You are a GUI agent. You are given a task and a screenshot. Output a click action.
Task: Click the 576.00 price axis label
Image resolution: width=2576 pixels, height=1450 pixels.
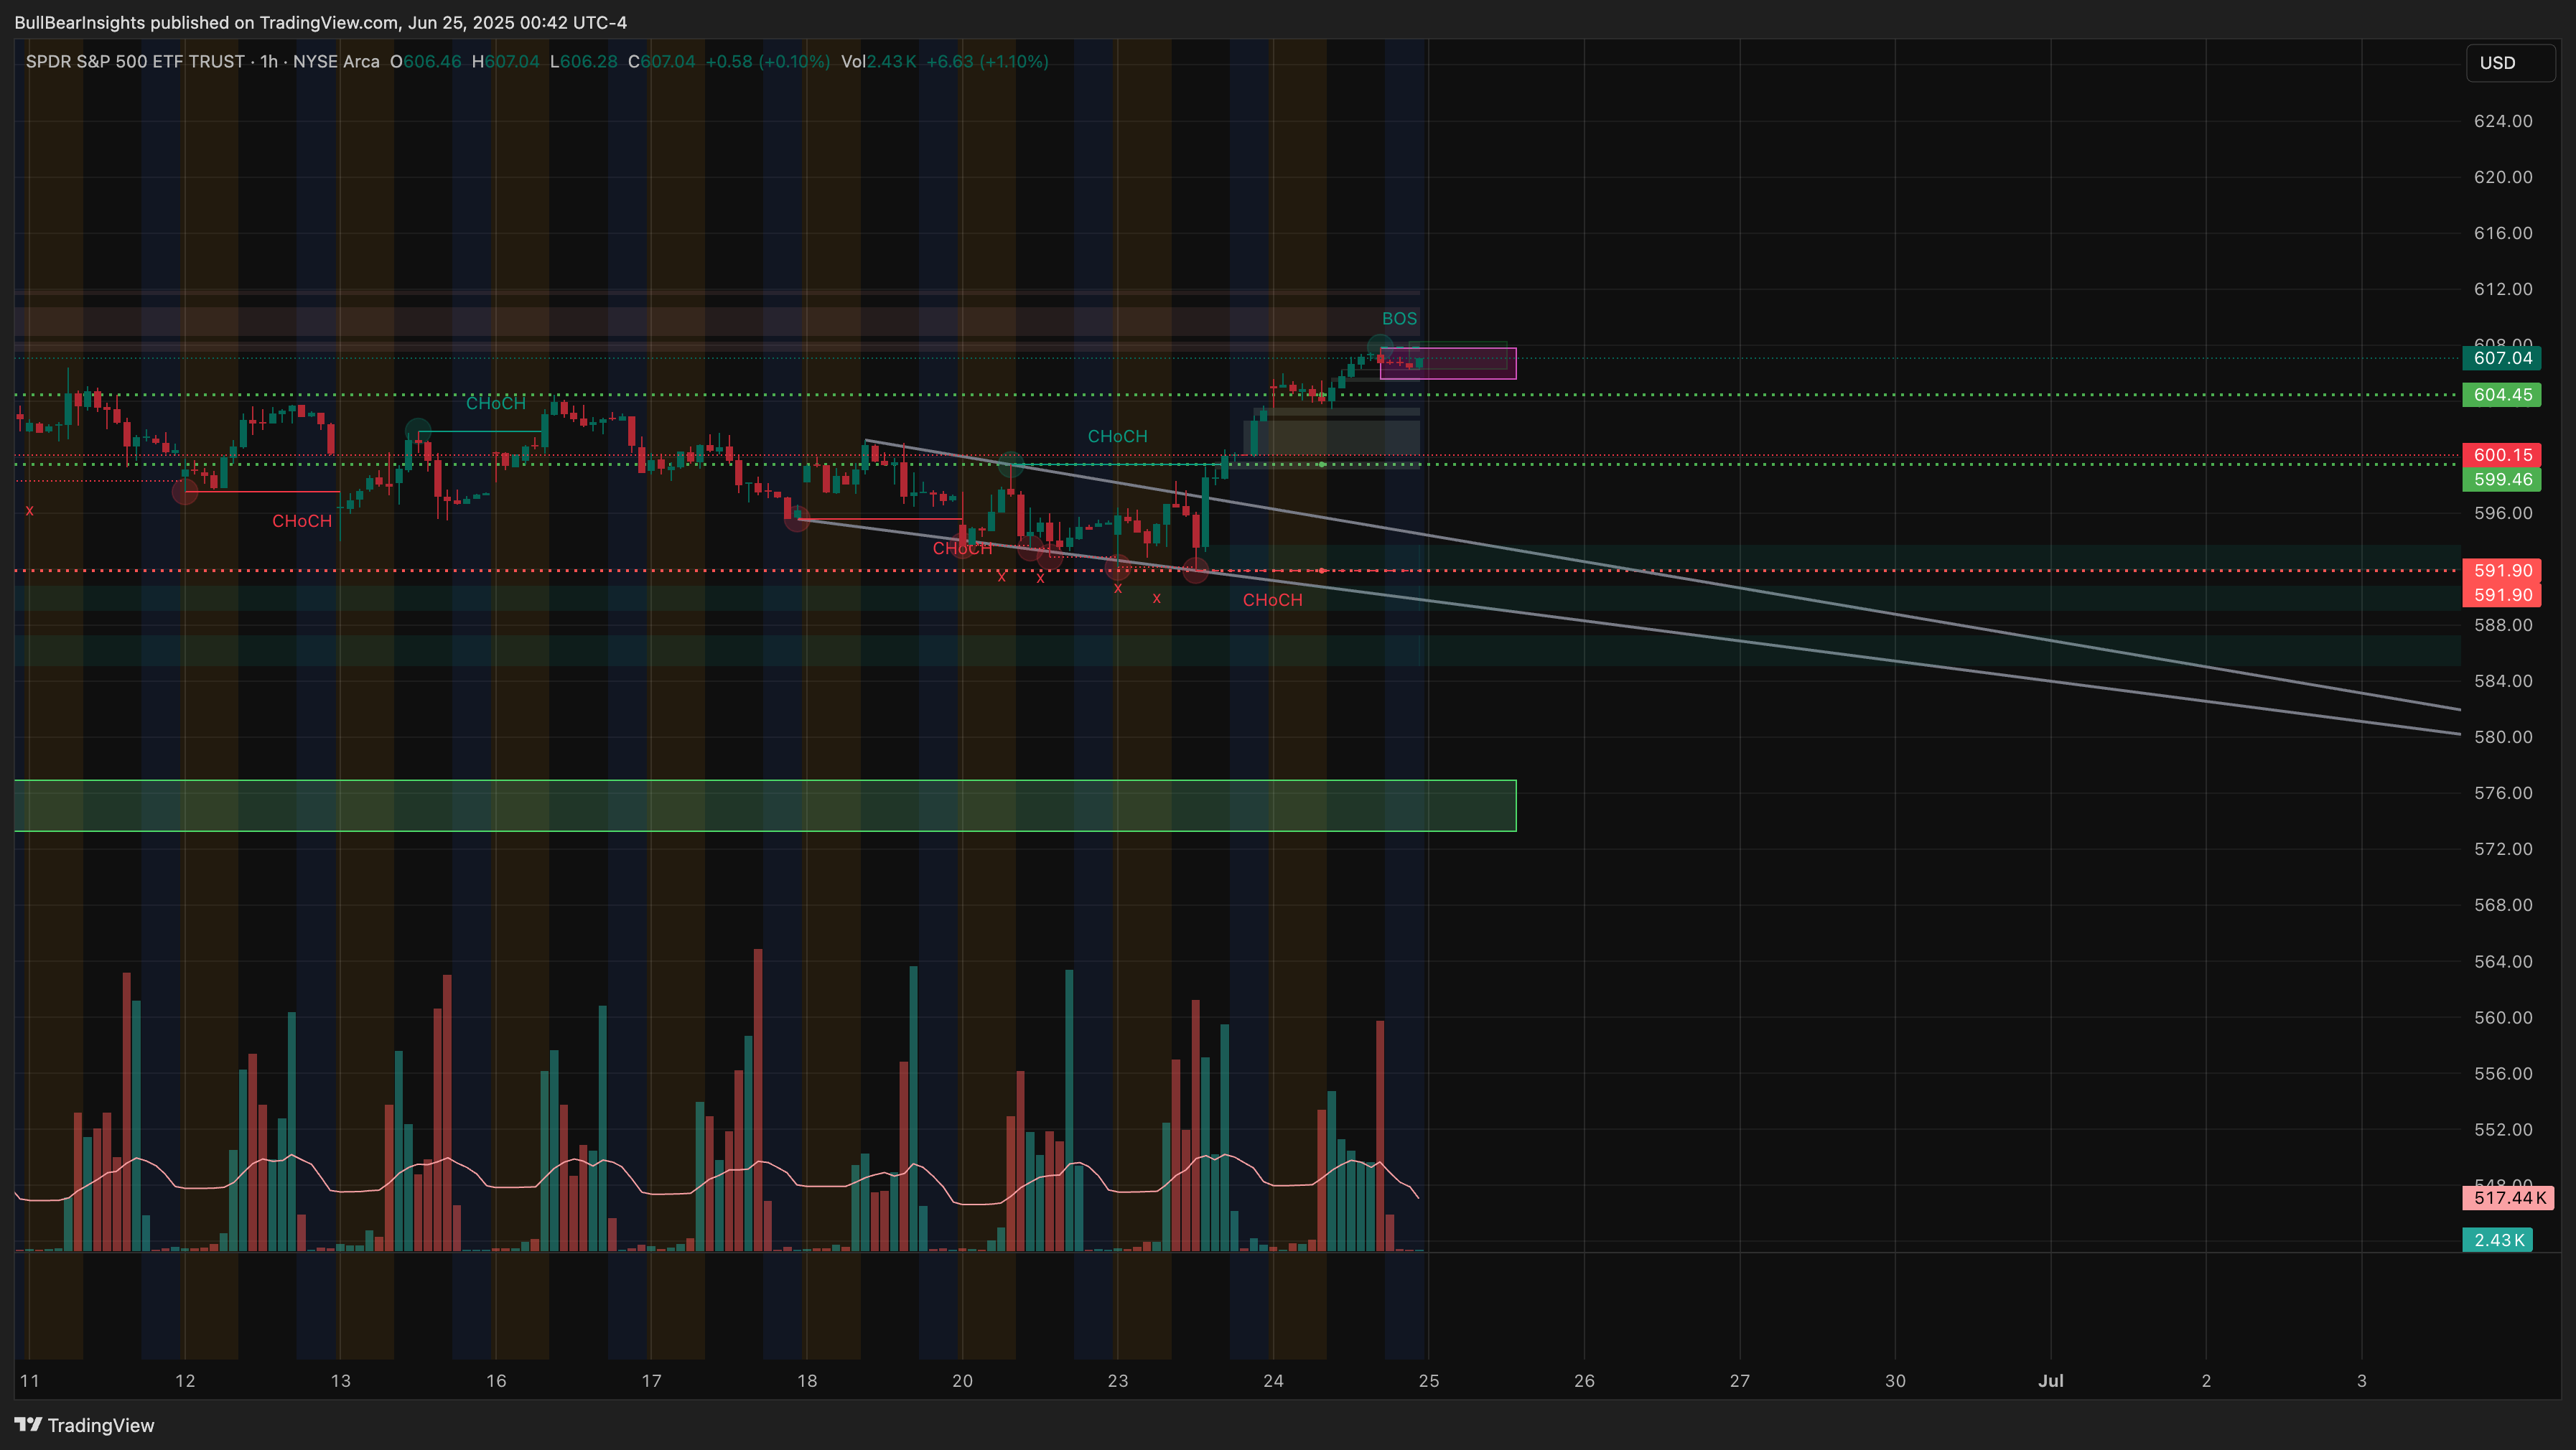point(2503,793)
